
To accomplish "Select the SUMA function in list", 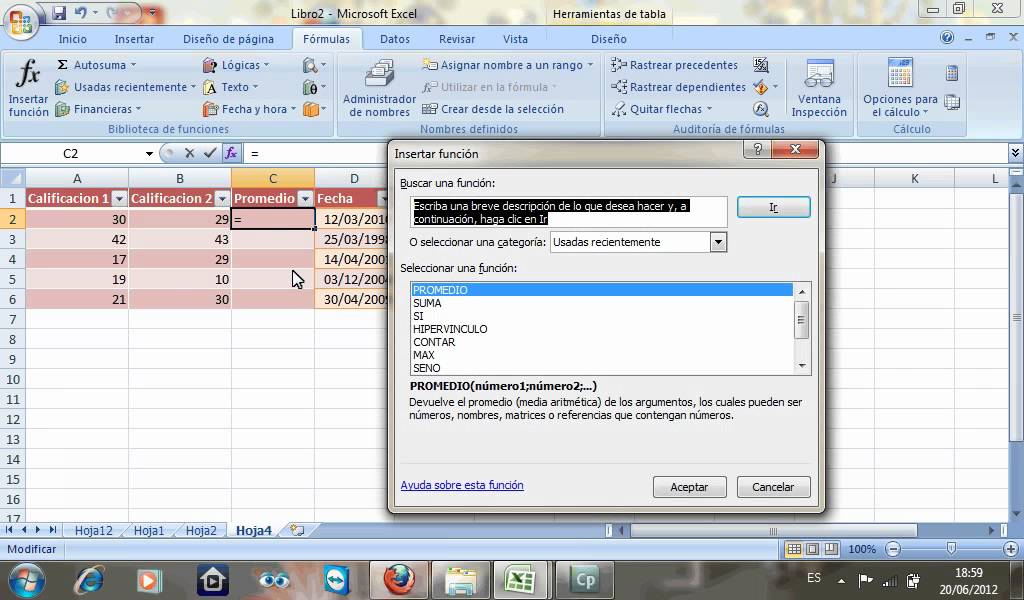I will (427, 303).
